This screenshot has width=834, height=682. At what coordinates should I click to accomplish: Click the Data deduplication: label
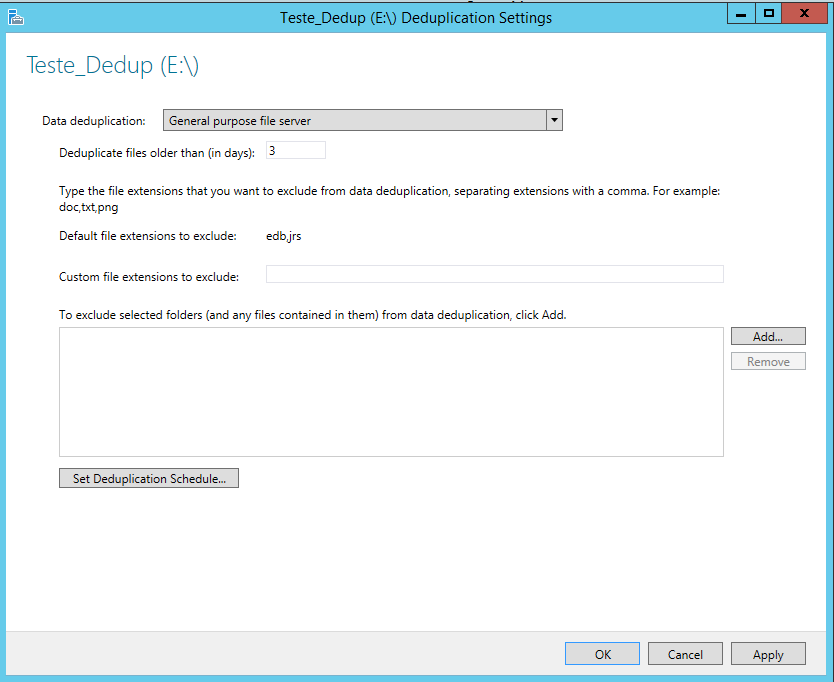94,121
